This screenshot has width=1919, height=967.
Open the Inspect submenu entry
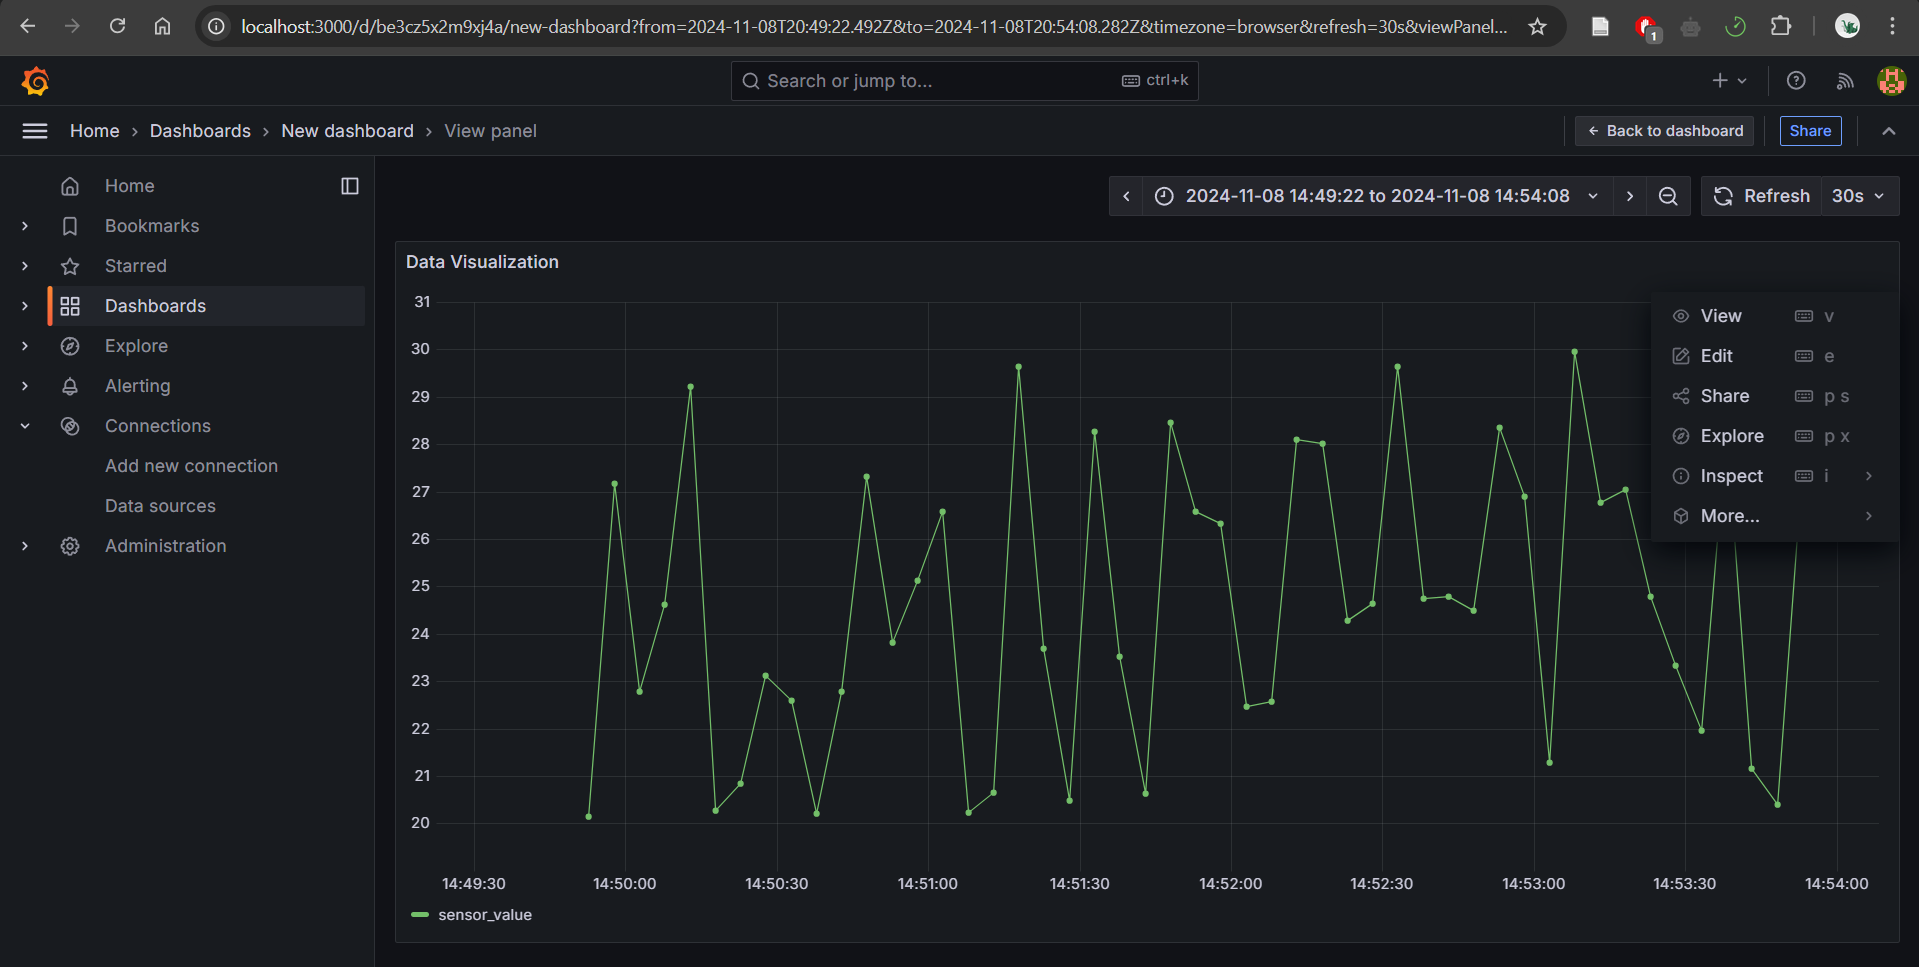tap(1730, 476)
